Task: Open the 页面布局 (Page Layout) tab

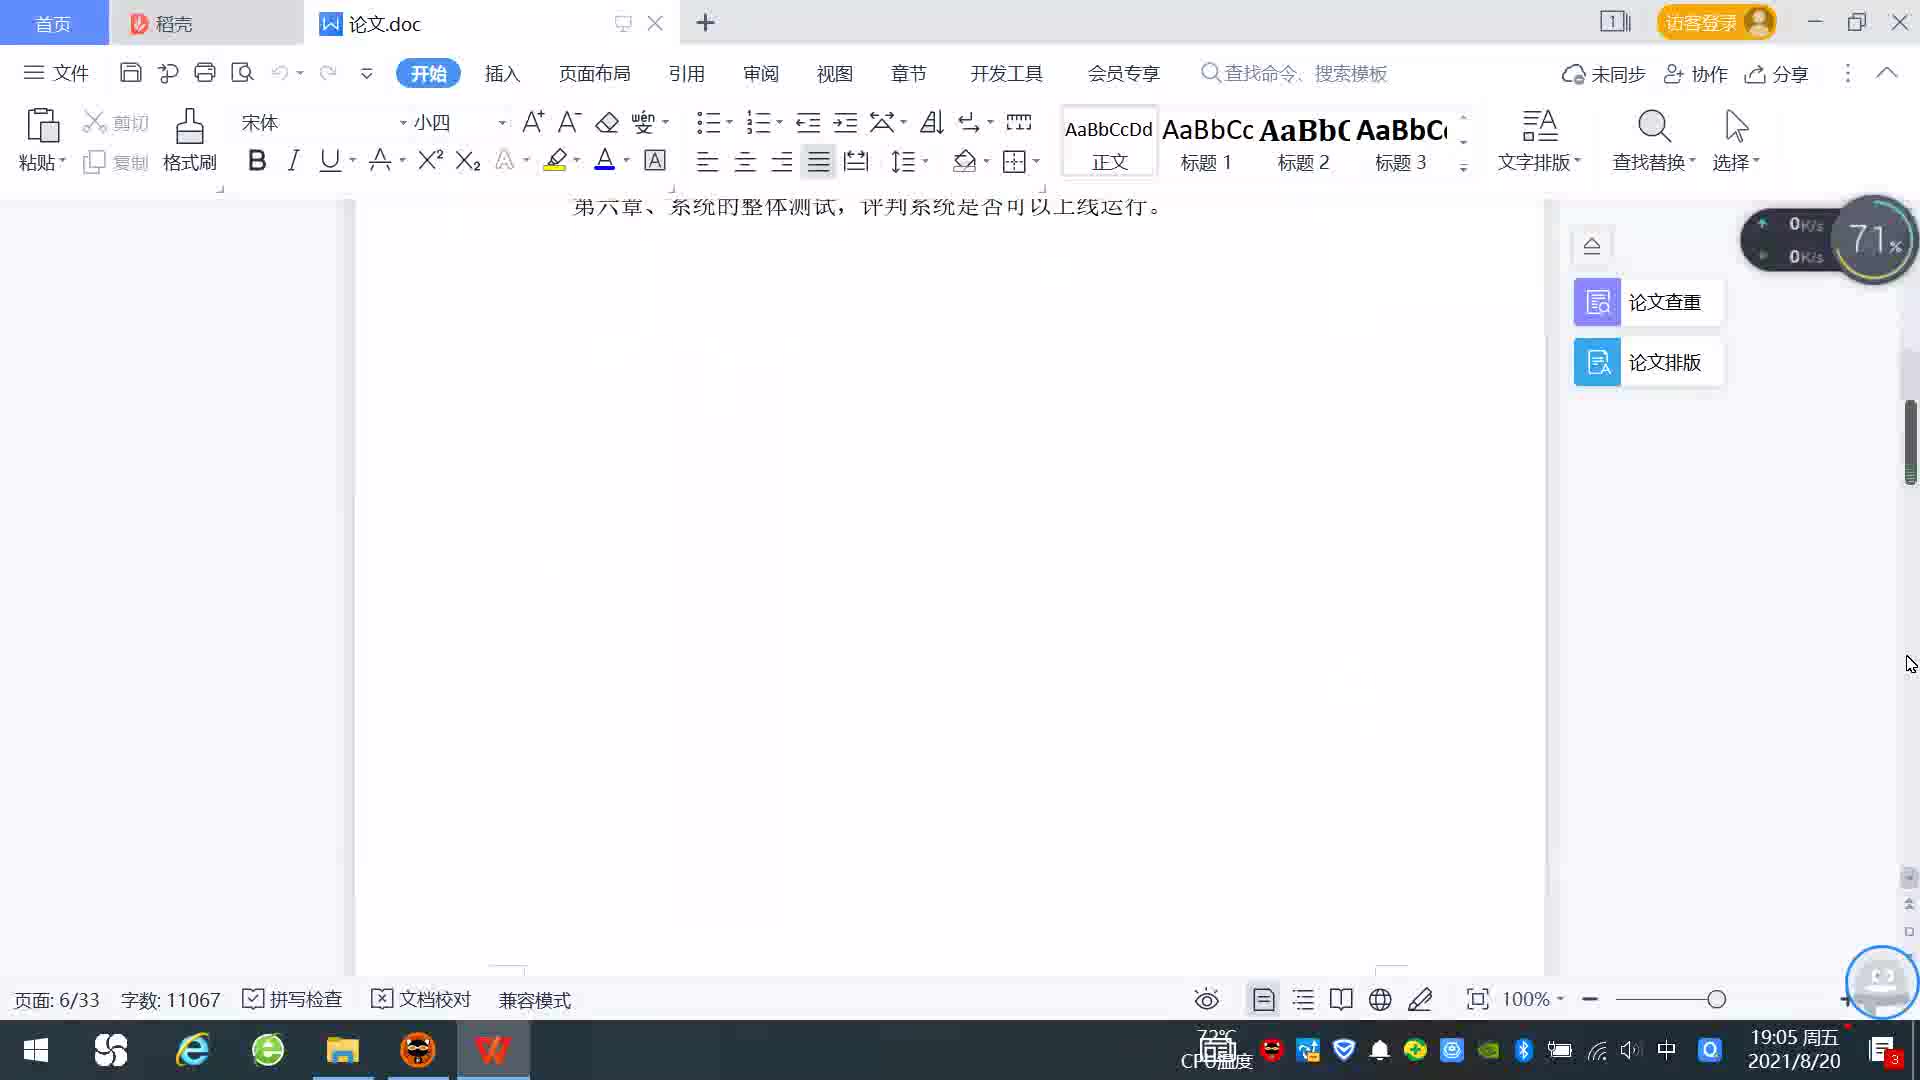Action: [594, 73]
